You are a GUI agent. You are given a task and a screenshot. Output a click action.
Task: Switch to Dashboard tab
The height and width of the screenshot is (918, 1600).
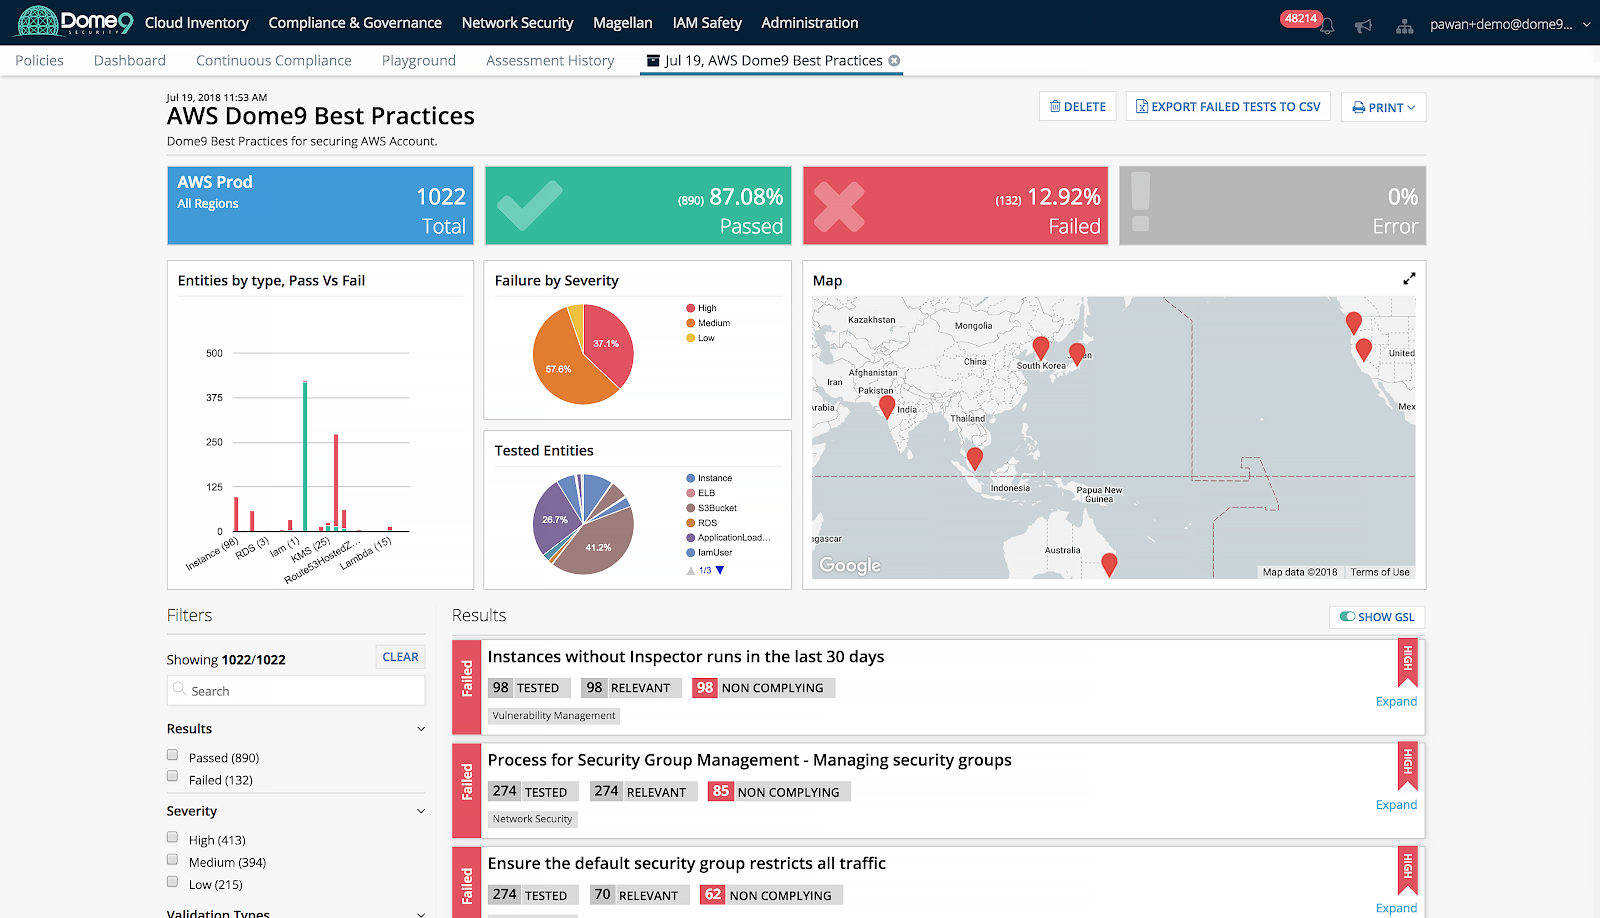coord(130,60)
